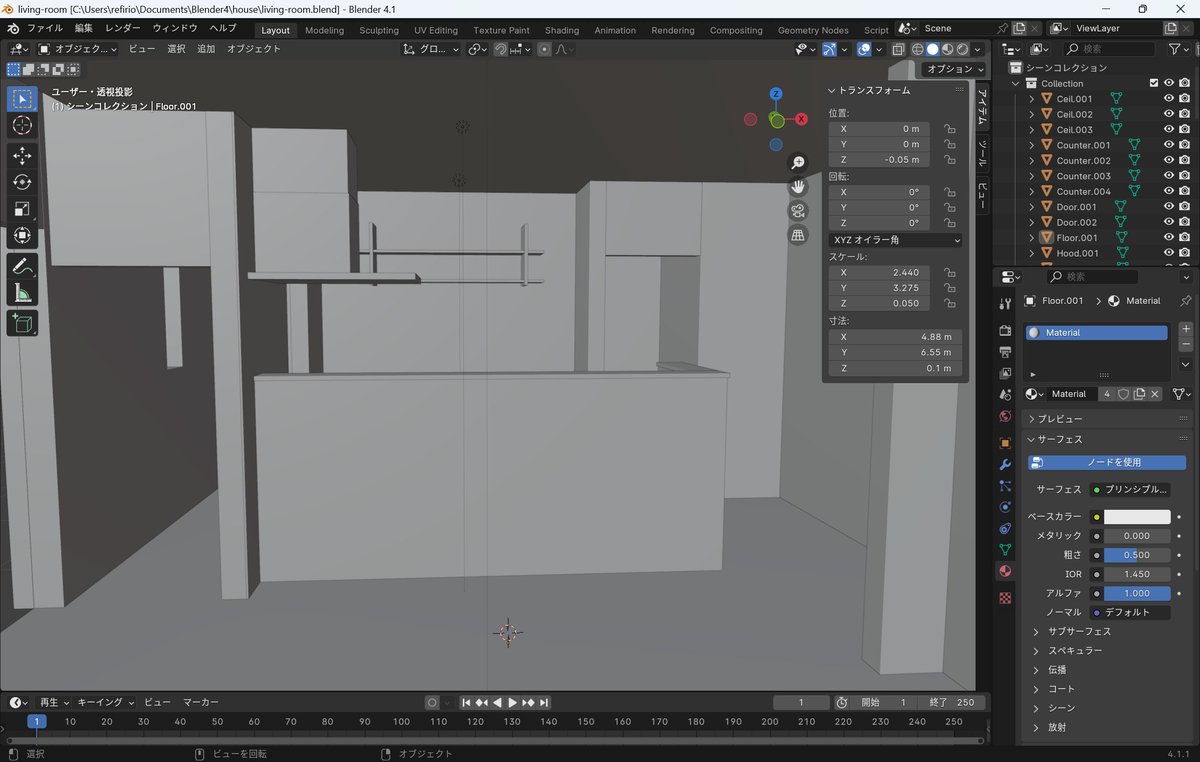Play animation with the play button
The width and height of the screenshot is (1200, 762).
513,703
